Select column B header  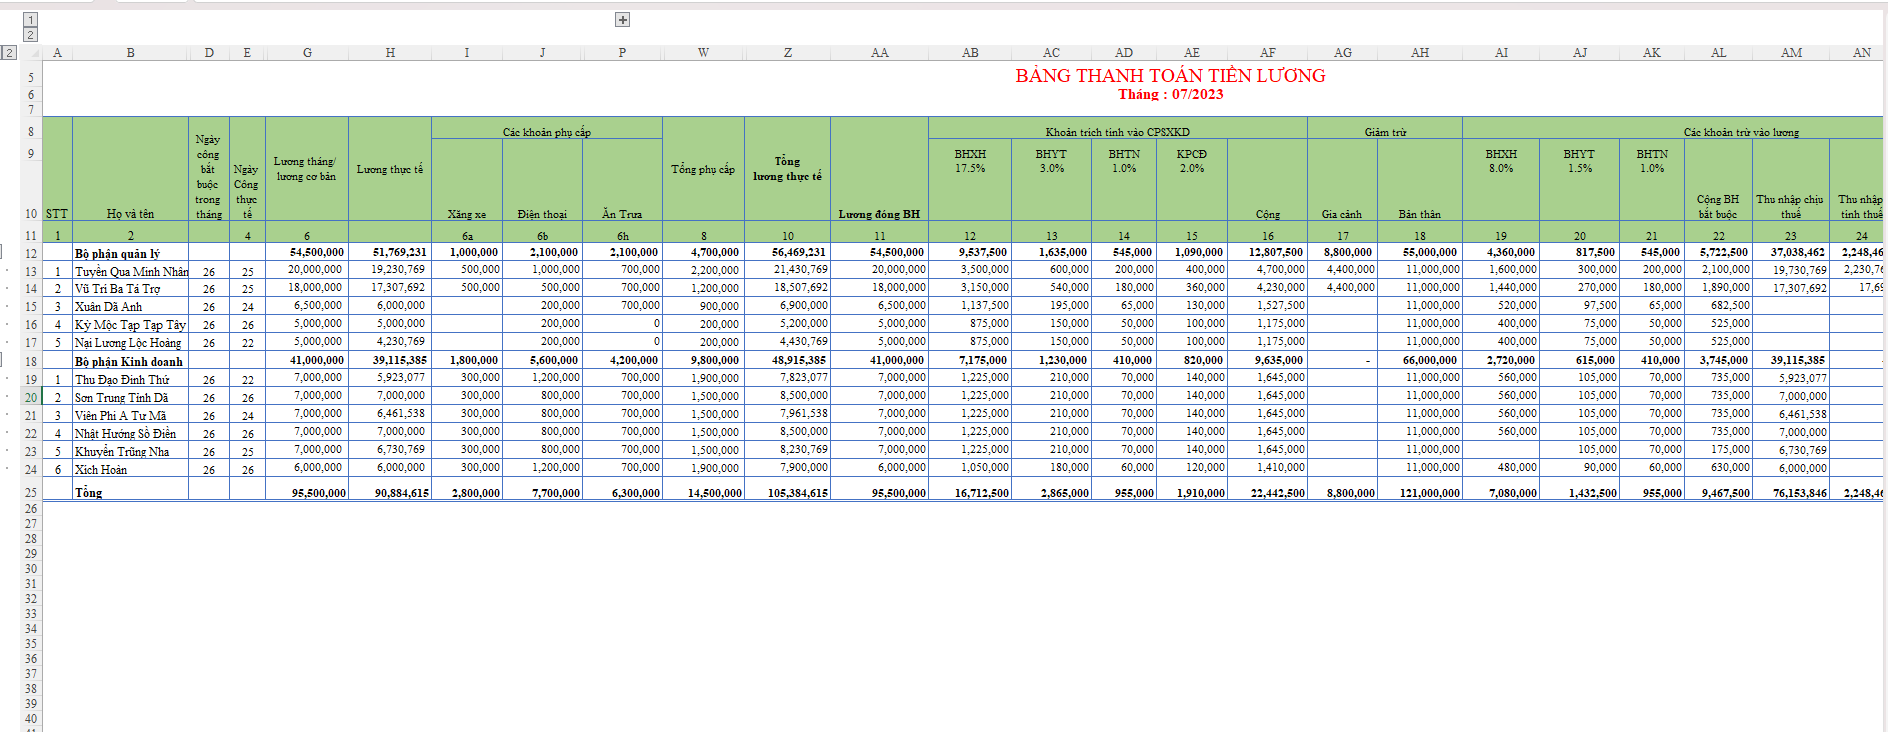point(131,53)
